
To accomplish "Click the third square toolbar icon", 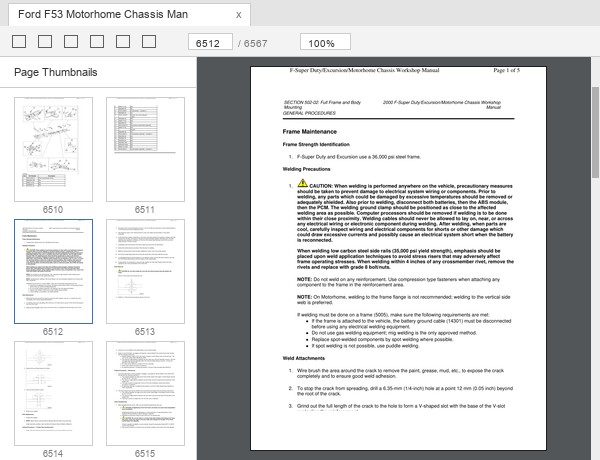I will point(71,42).
